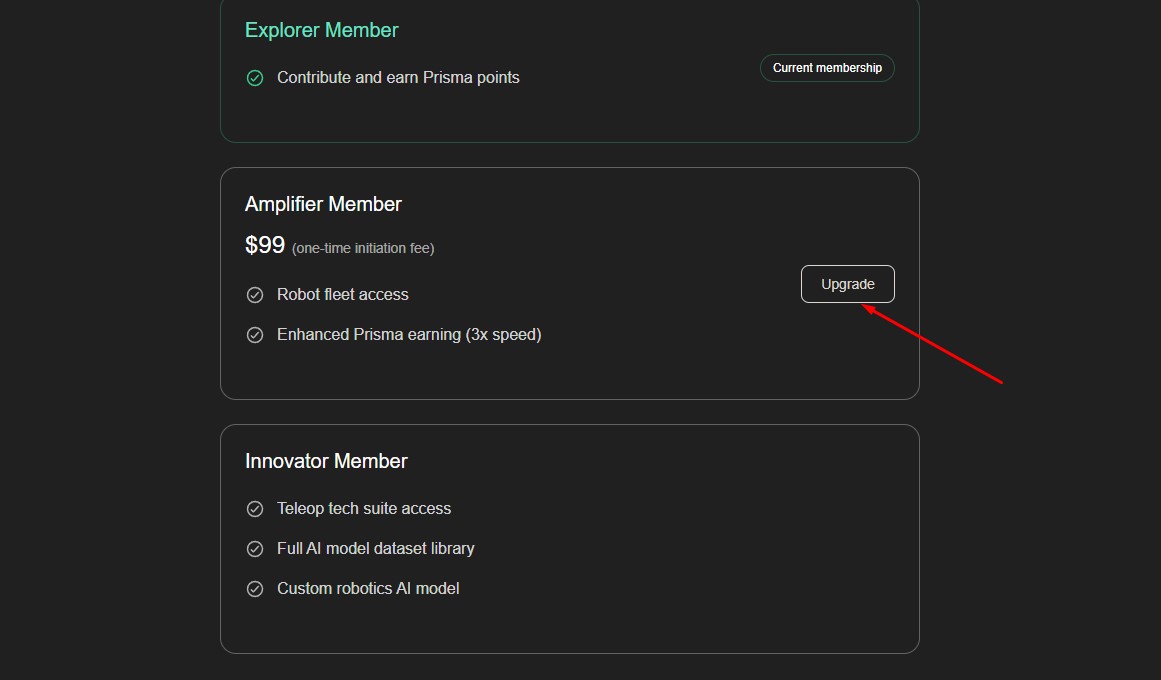
Task: Click checkmark icon beside Full AI model dataset library
Action: (x=255, y=549)
